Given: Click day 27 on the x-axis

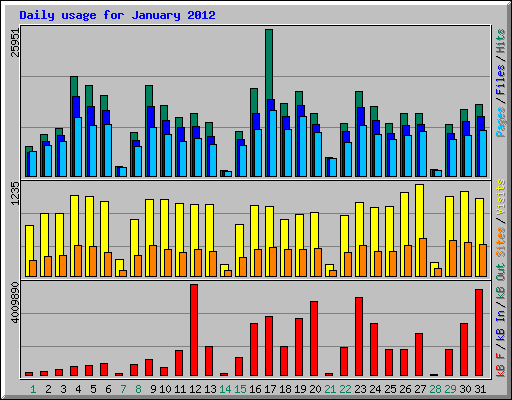Looking at the screenshot, I should click(420, 389).
